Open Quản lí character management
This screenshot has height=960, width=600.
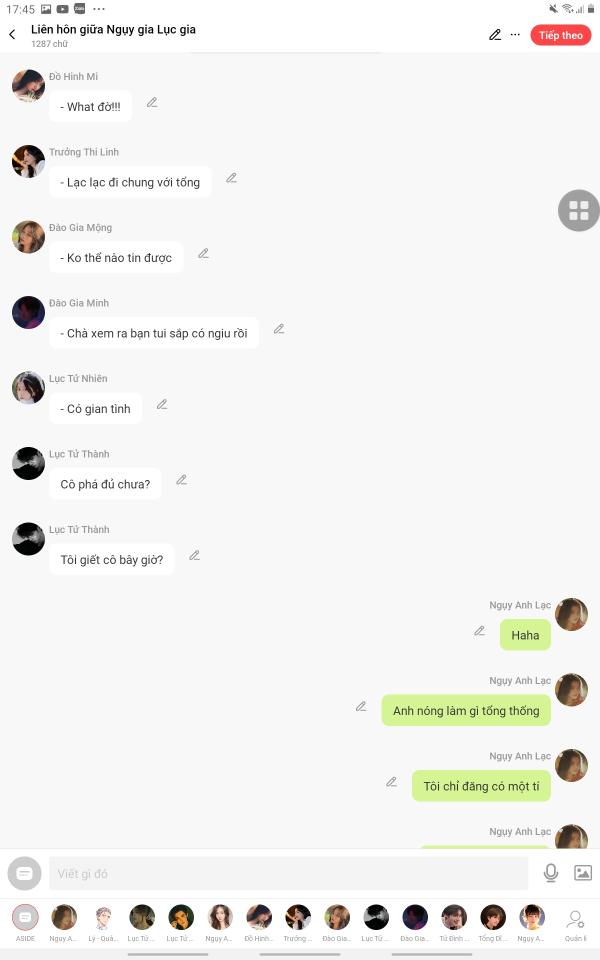pyautogui.click(x=576, y=924)
